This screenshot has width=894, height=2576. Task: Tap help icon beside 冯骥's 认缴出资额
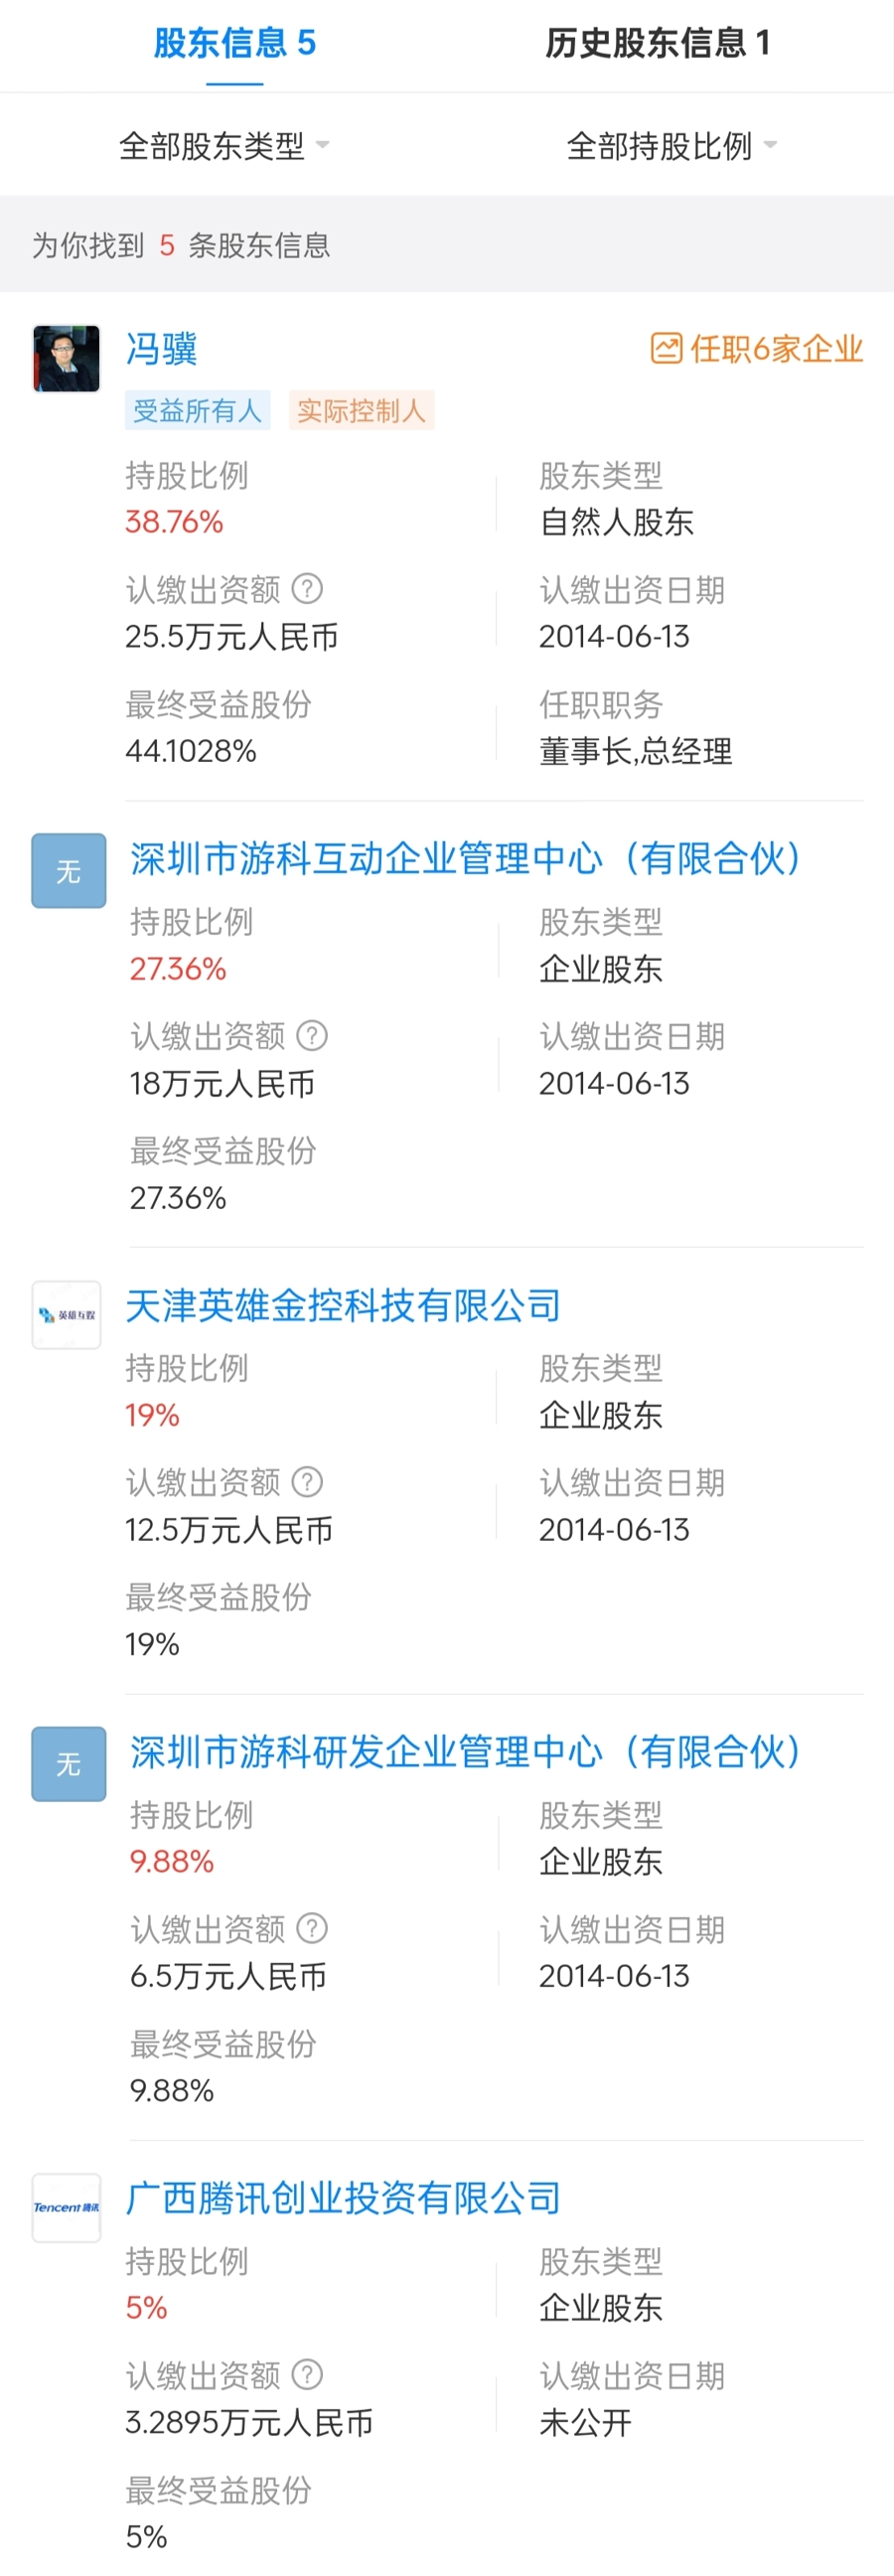307,589
